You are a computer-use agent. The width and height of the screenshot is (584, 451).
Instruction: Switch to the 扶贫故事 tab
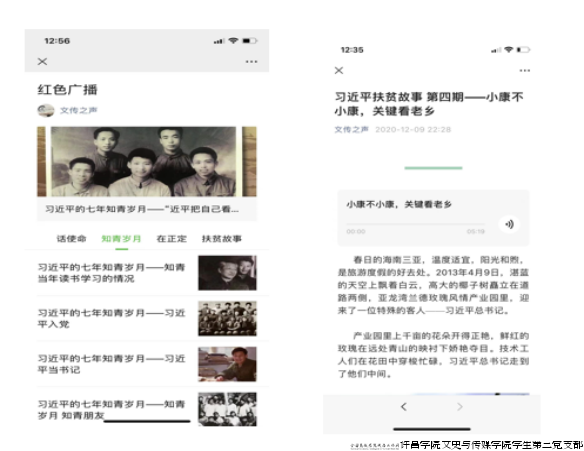coord(222,239)
